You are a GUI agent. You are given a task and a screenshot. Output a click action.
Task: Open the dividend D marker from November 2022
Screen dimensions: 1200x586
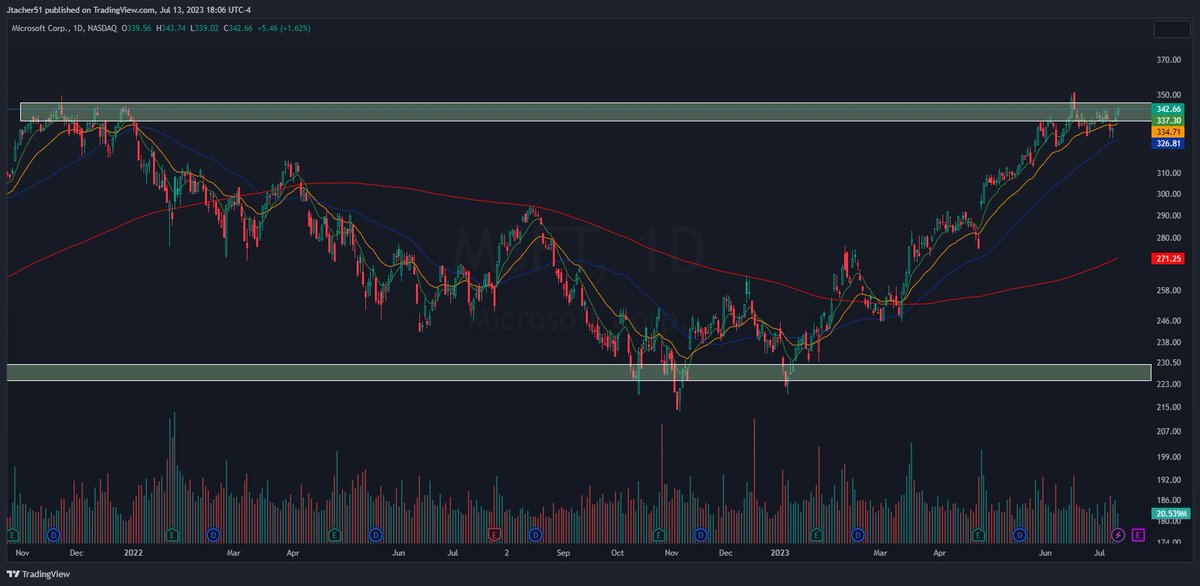click(x=701, y=535)
